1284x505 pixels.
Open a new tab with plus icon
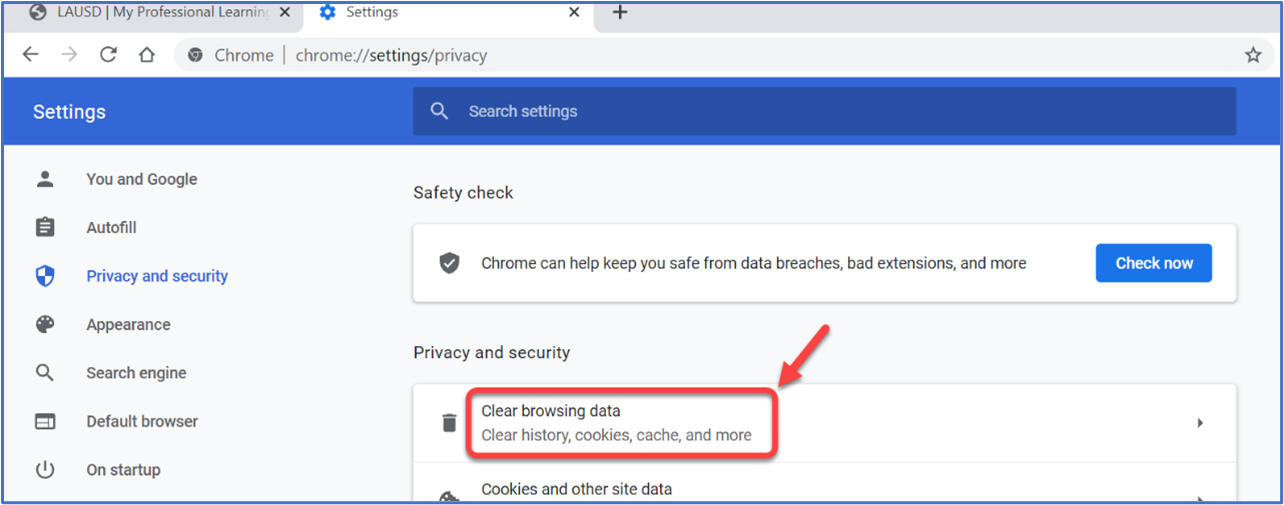(620, 12)
